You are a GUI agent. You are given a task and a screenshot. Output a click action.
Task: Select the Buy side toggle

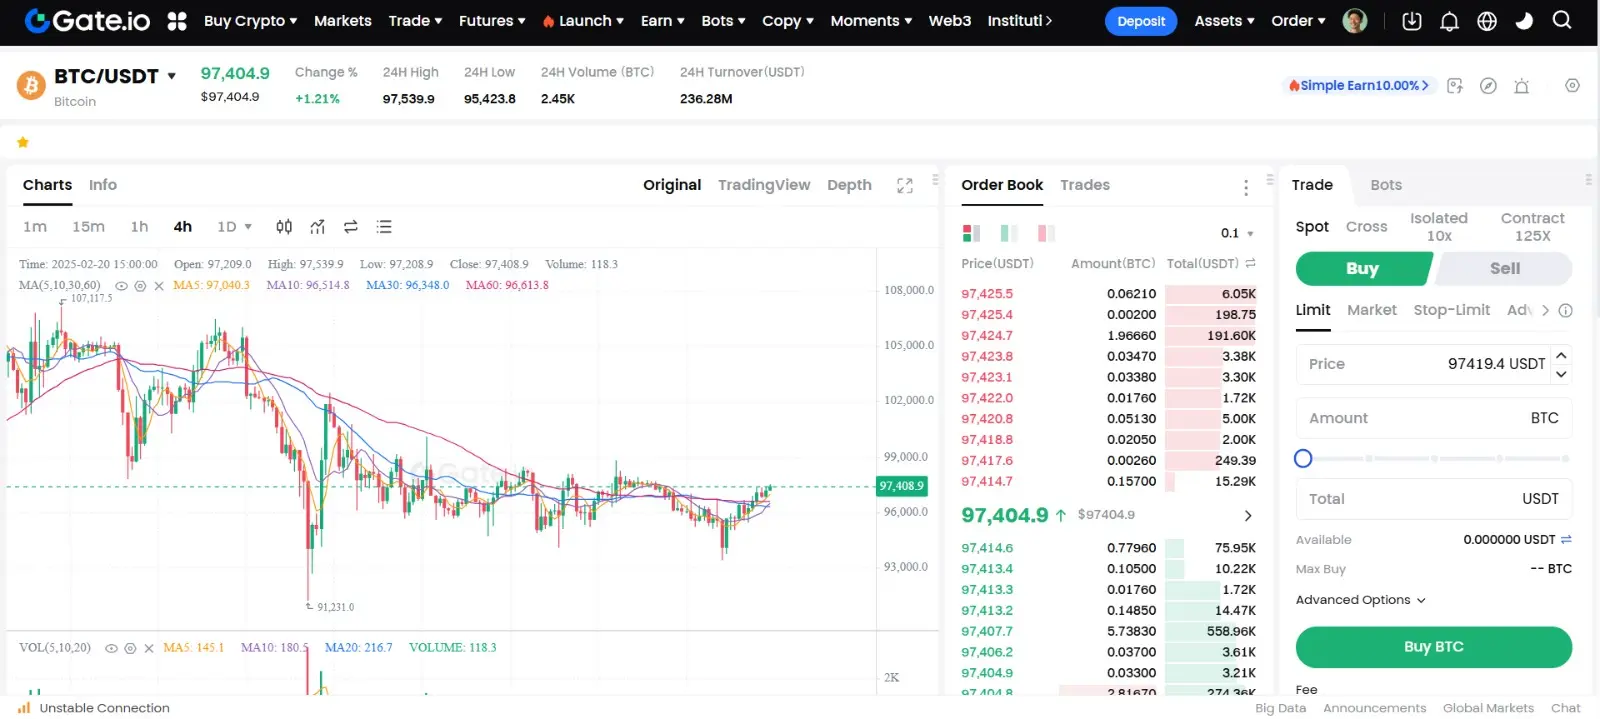(1362, 268)
